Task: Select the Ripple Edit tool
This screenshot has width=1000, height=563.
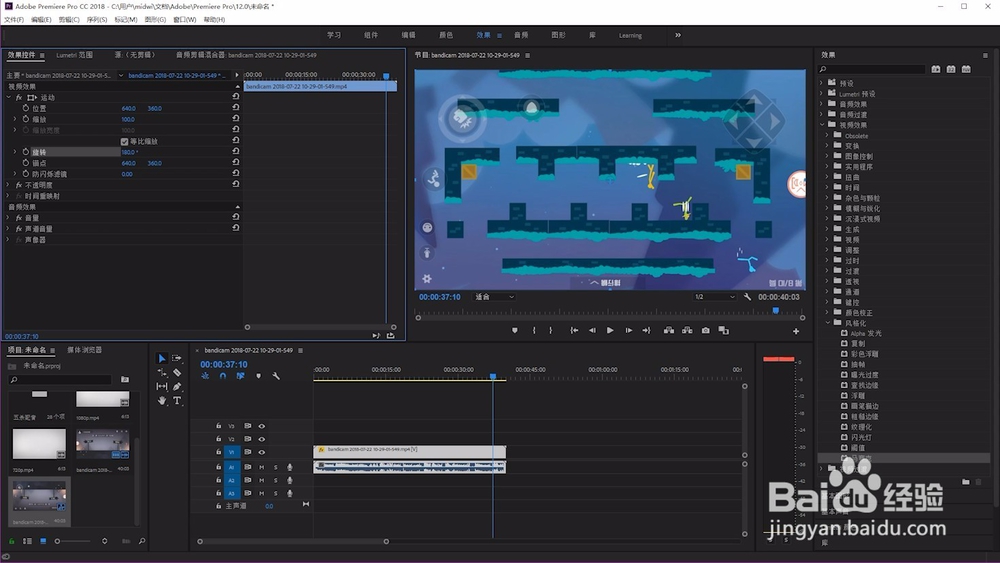Action: pyautogui.click(x=161, y=372)
